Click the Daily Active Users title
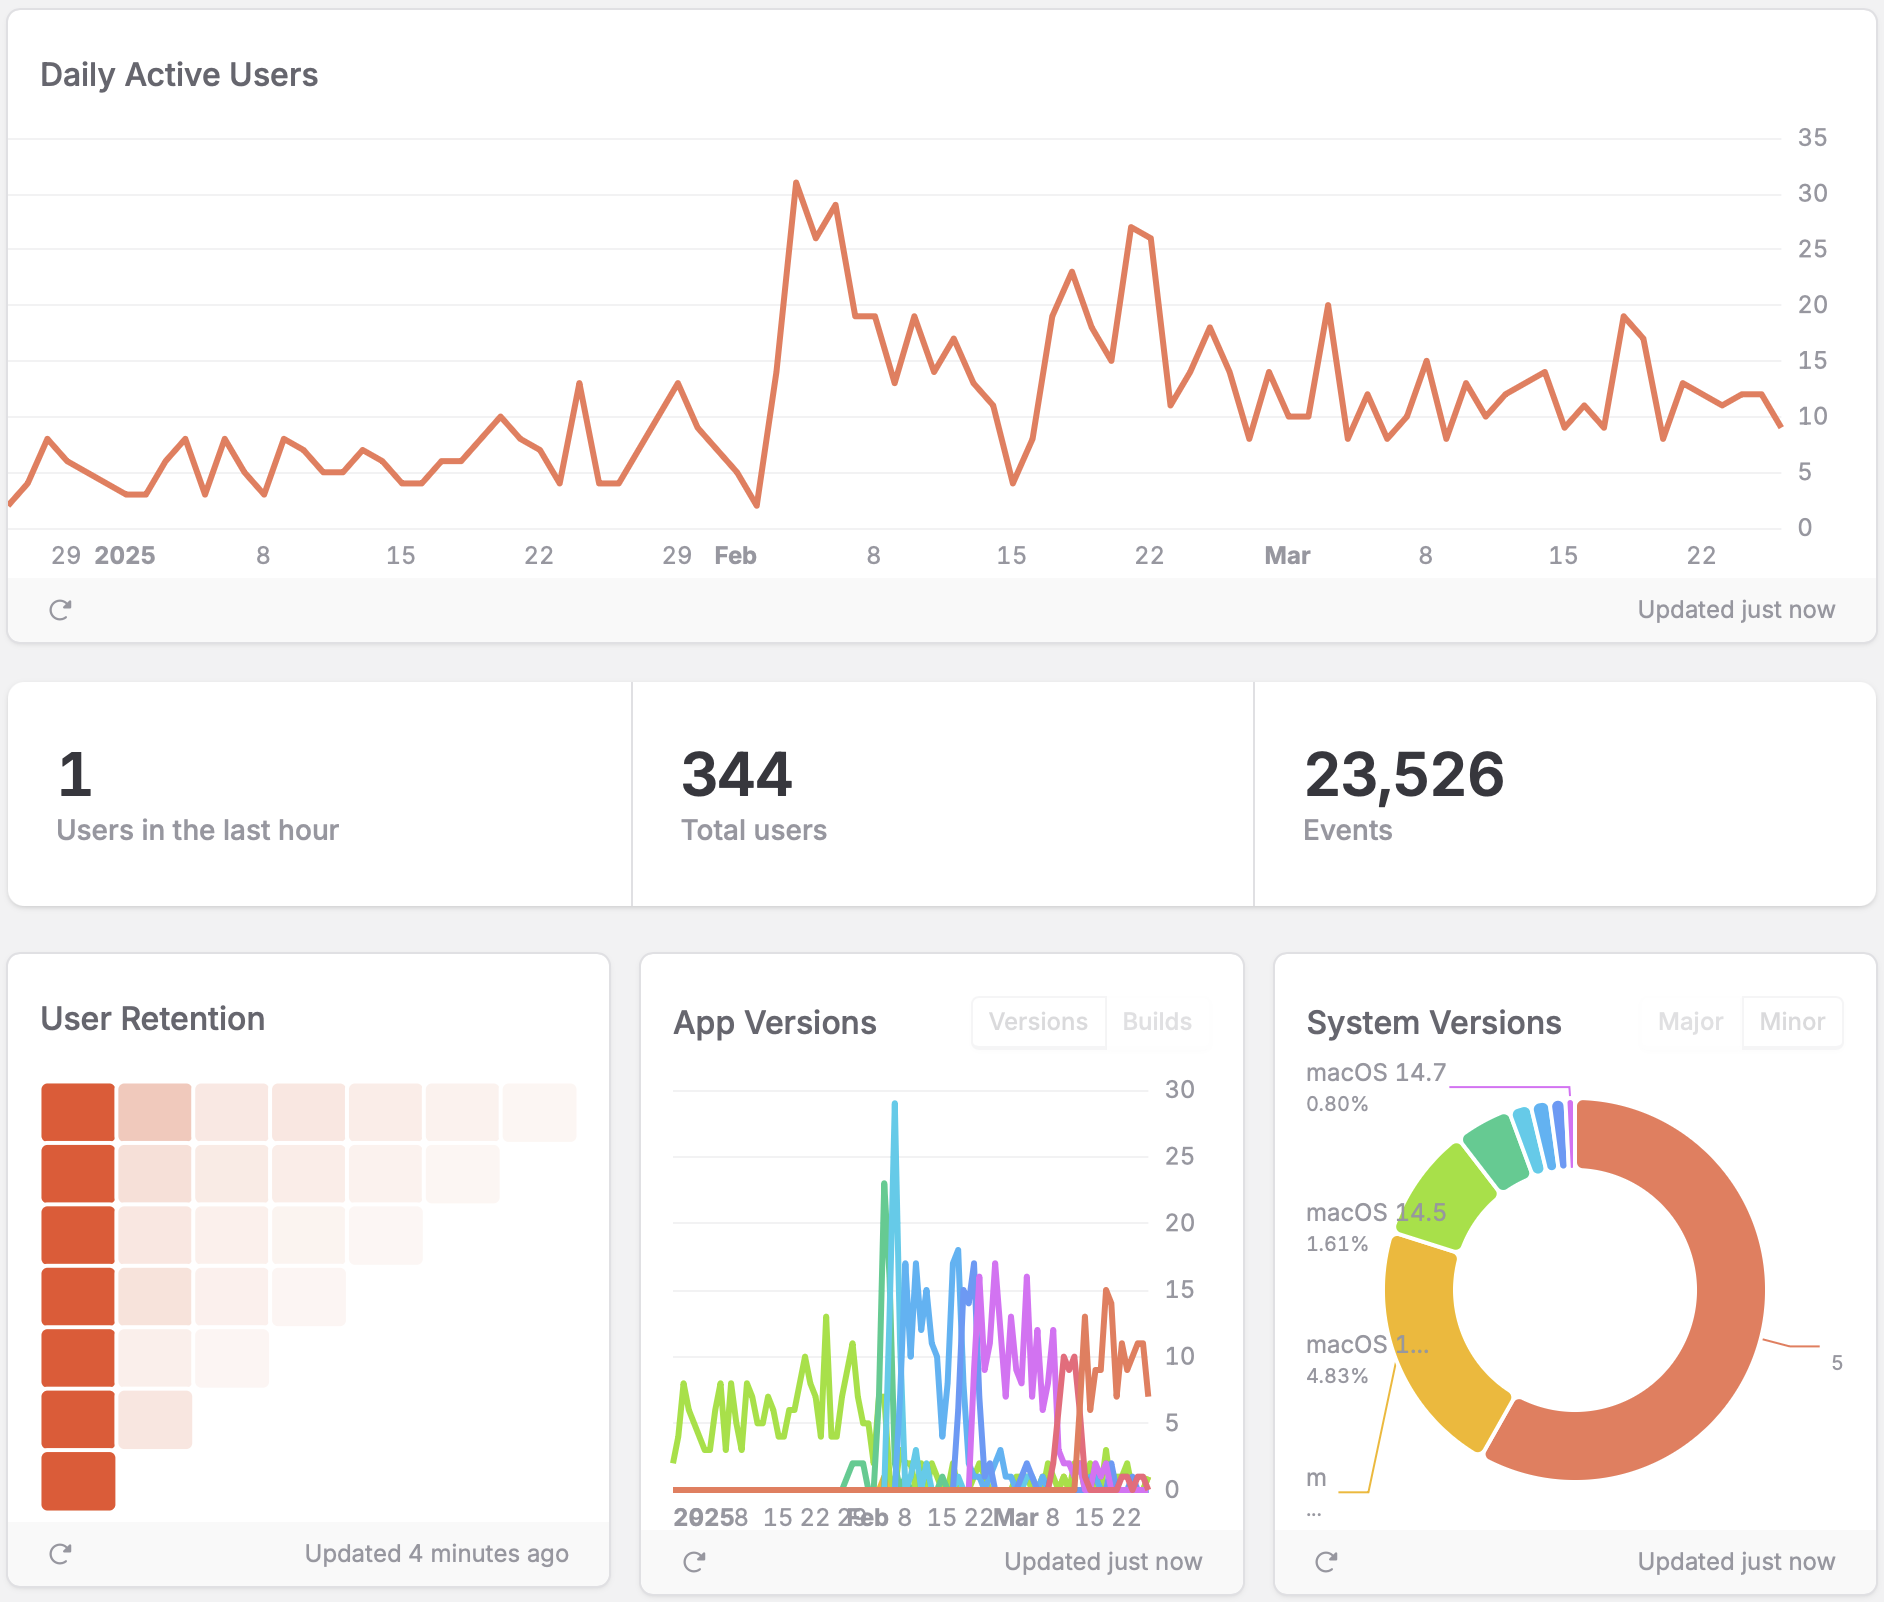 pos(179,73)
